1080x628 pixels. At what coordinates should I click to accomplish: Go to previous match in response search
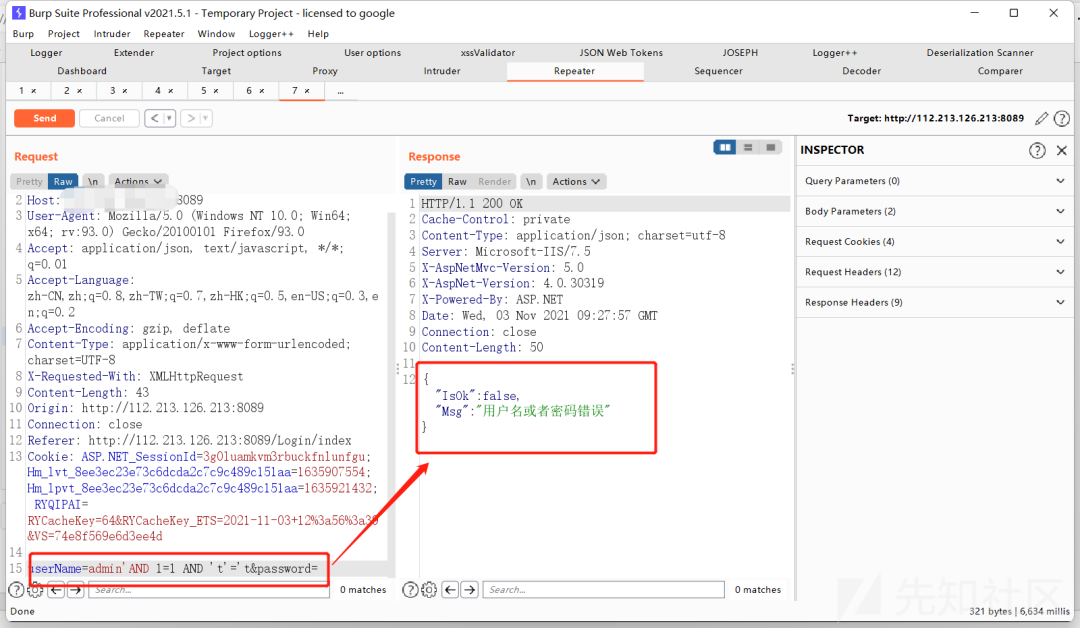tap(450, 590)
